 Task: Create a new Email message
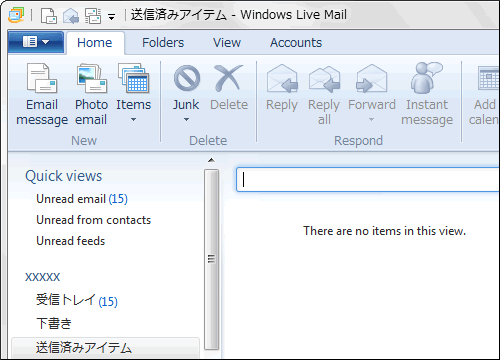pyautogui.click(x=42, y=95)
